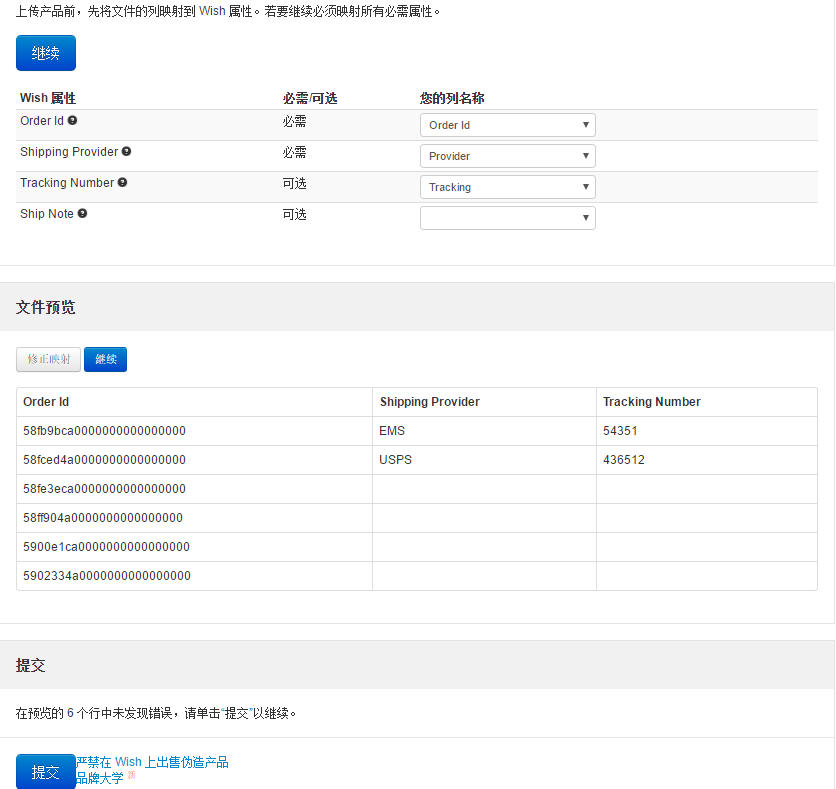
Task: Click the 新 badge beside 品牌大学
Action: tap(130, 776)
